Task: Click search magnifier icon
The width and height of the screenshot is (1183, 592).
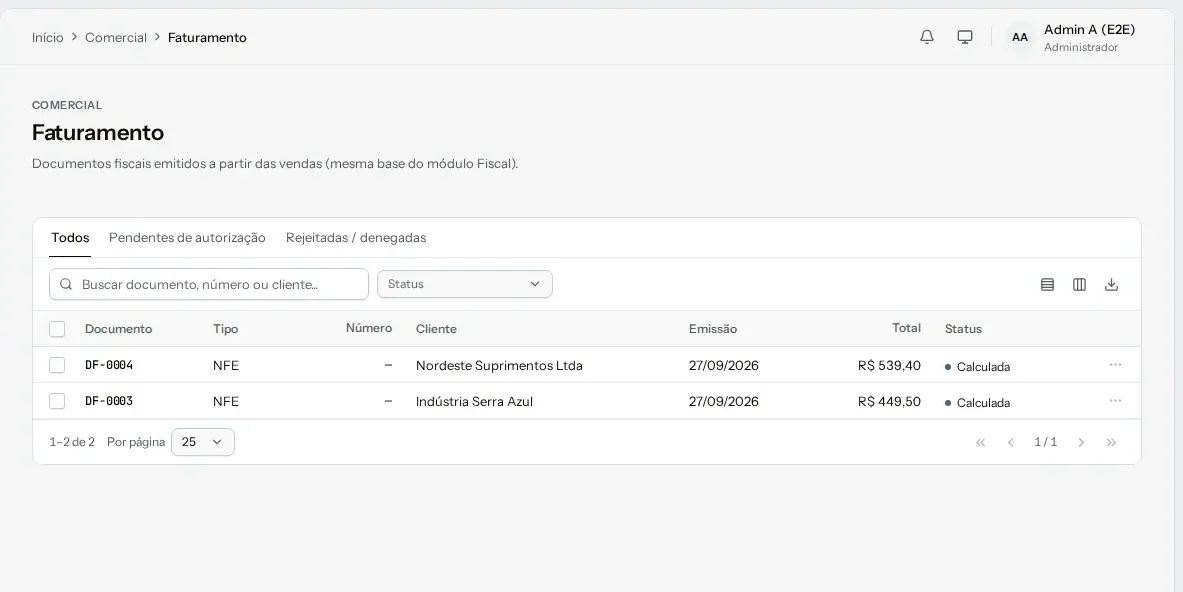Action: 66,284
